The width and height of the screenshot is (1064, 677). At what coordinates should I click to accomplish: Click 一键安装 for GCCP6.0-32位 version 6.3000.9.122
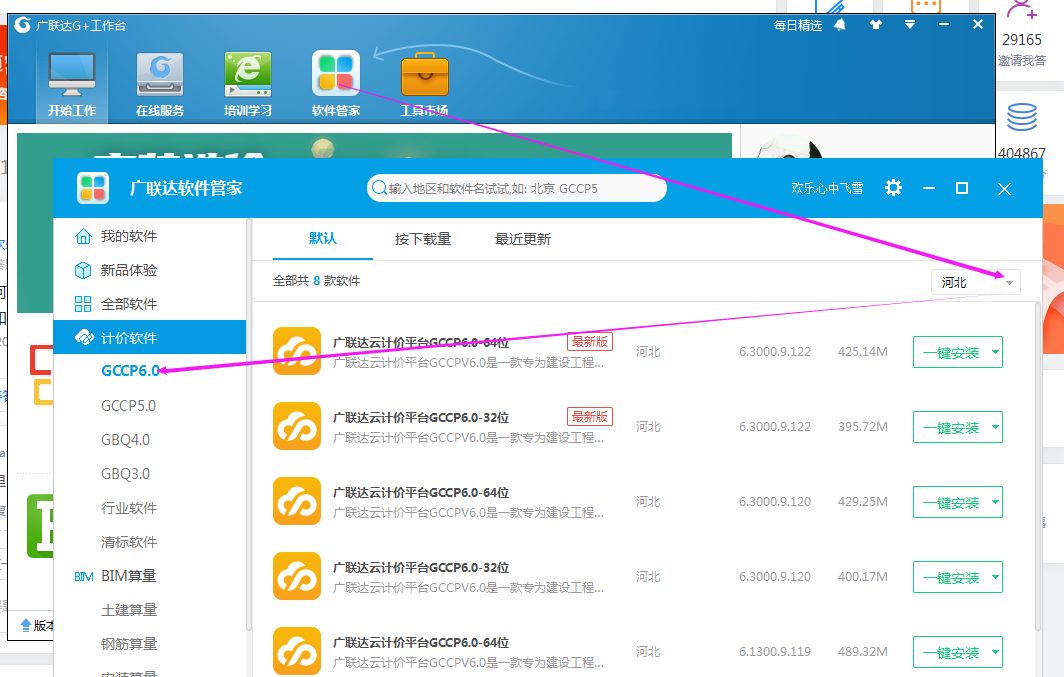click(951, 427)
